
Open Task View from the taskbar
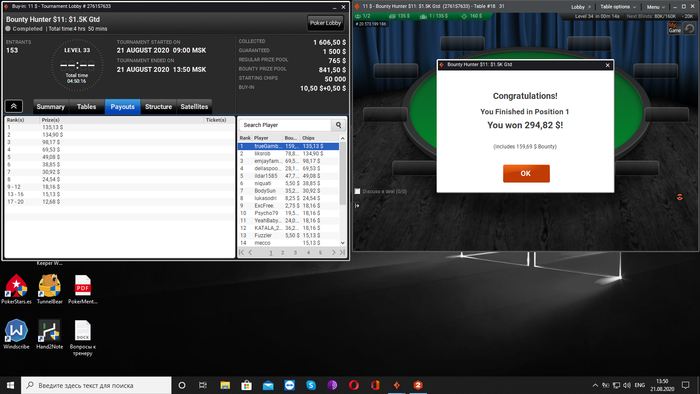pyautogui.click(x=203, y=385)
